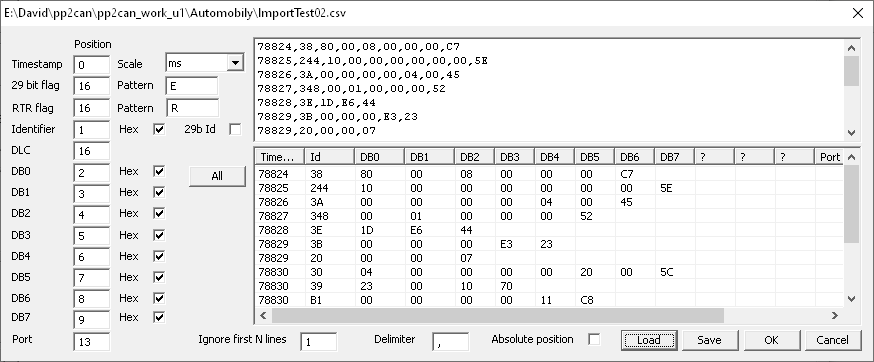This screenshot has height=362, width=874.
Task: Click the Load button
Action: [649, 340]
